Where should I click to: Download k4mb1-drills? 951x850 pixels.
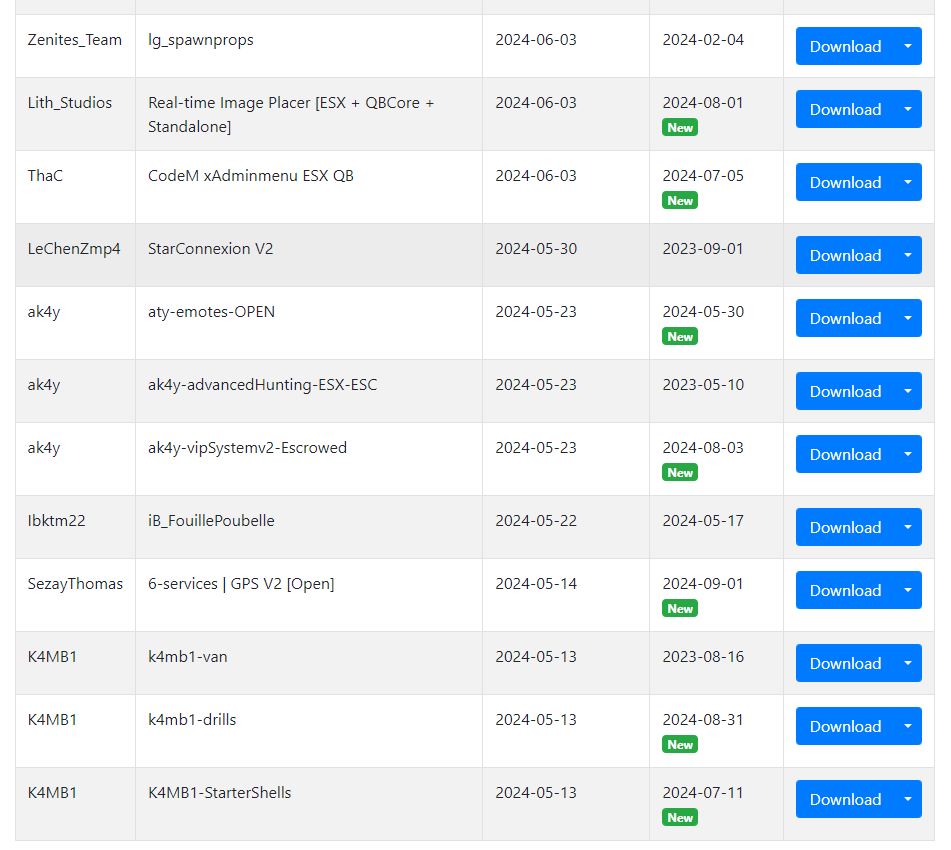coord(845,726)
